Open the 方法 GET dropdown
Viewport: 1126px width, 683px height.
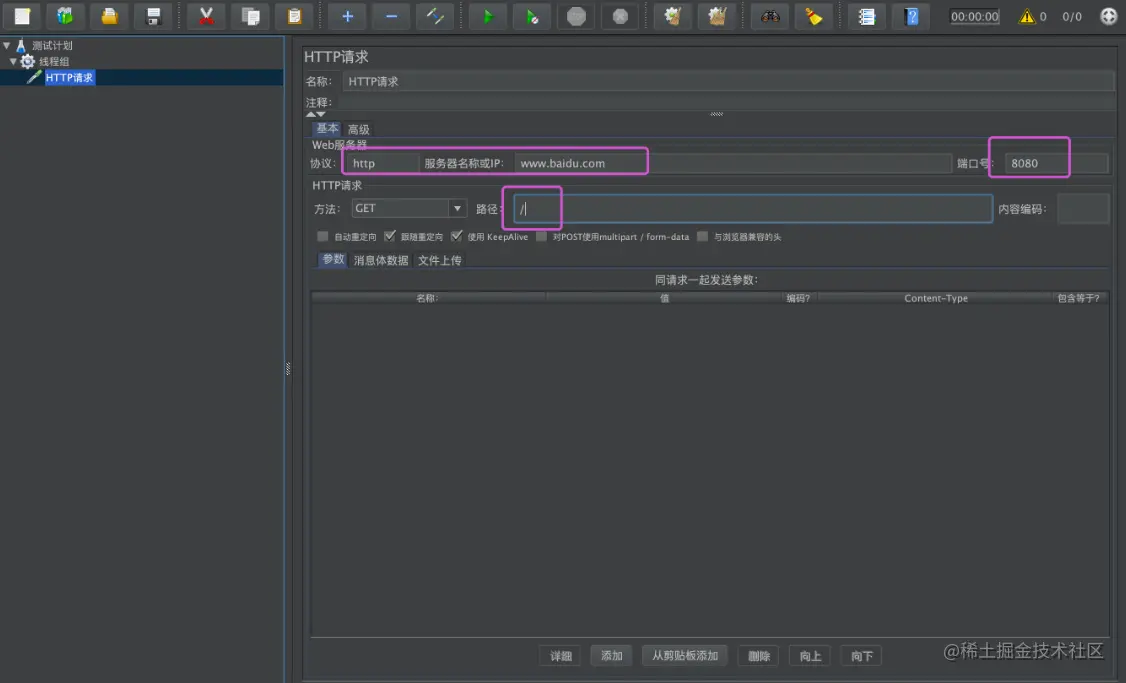click(x=409, y=208)
